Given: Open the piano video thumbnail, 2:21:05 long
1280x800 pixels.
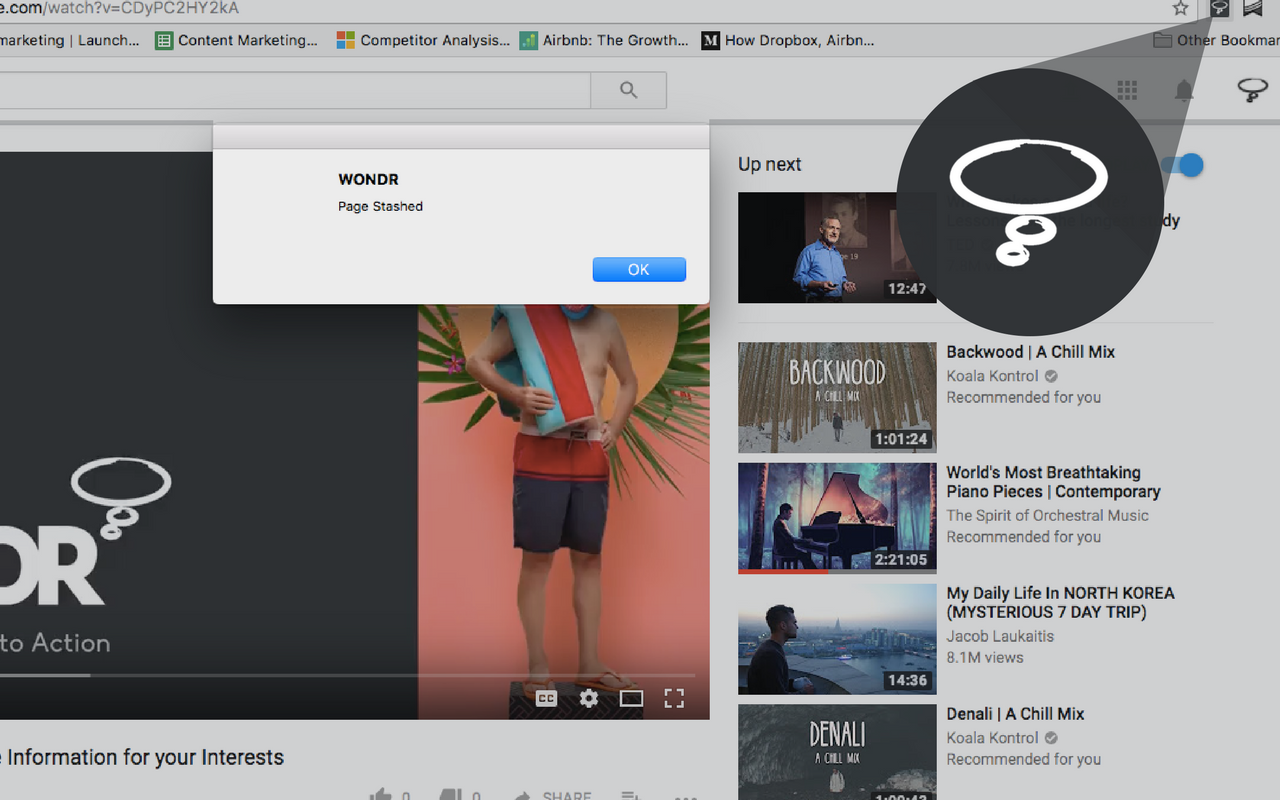Looking at the screenshot, I should click(x=837, y=518).
